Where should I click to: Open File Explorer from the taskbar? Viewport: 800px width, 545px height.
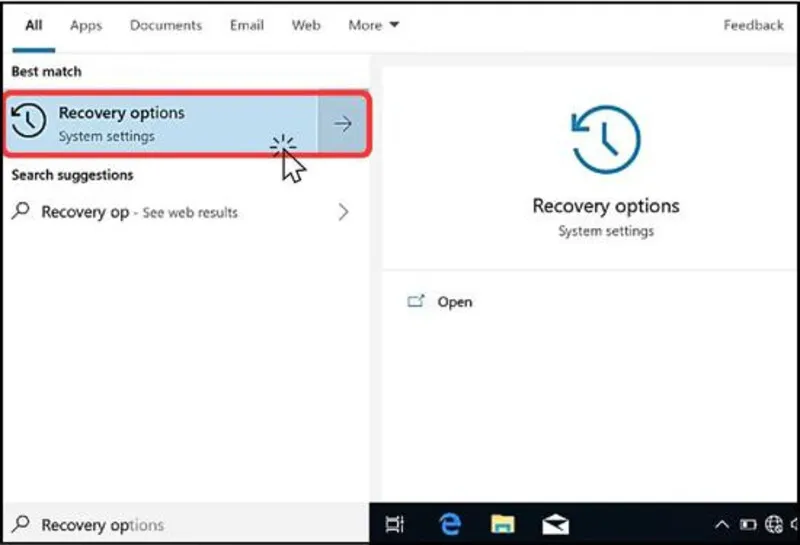tap(503, 524)
